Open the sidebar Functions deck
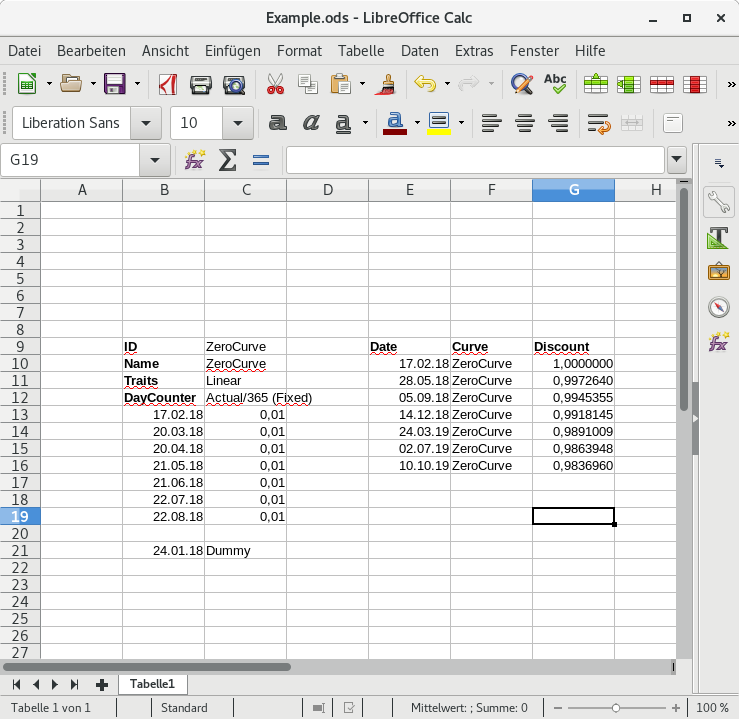This screenshot has width=739, height=719. (x=719, y=342)
